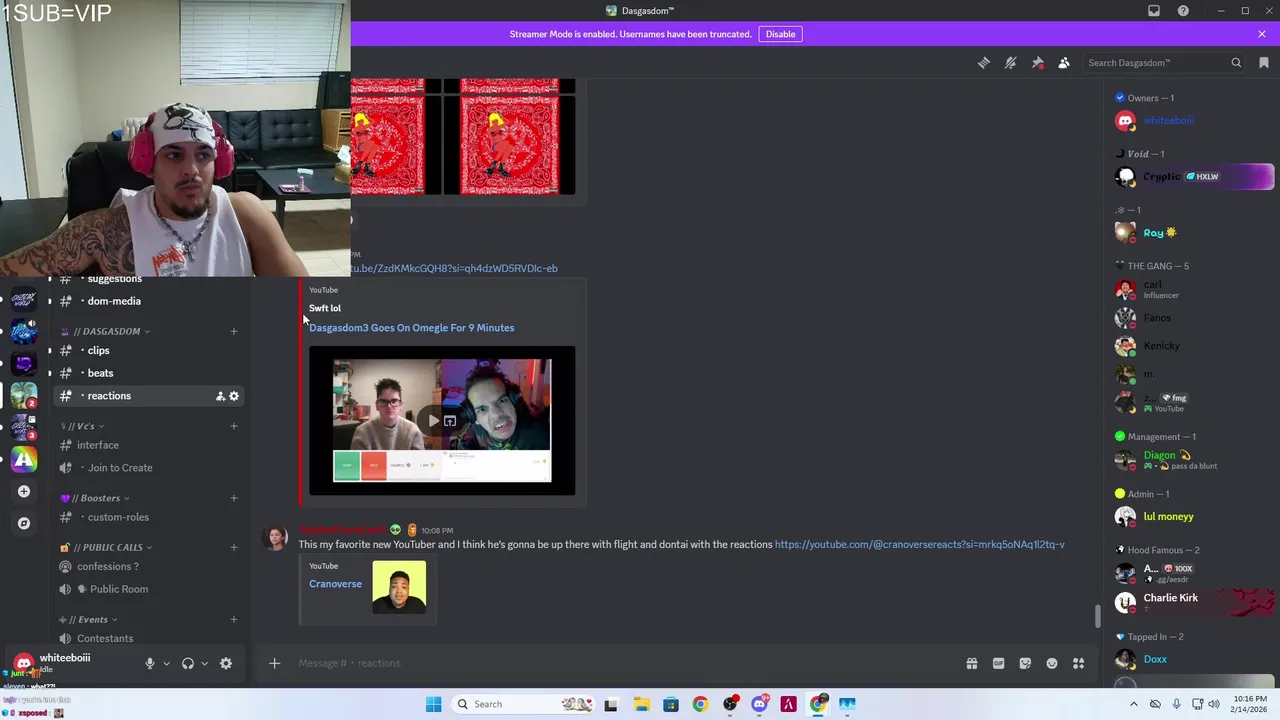1280x720 pixels.
Task: Collapse the Events category
Action: [88, 619]
